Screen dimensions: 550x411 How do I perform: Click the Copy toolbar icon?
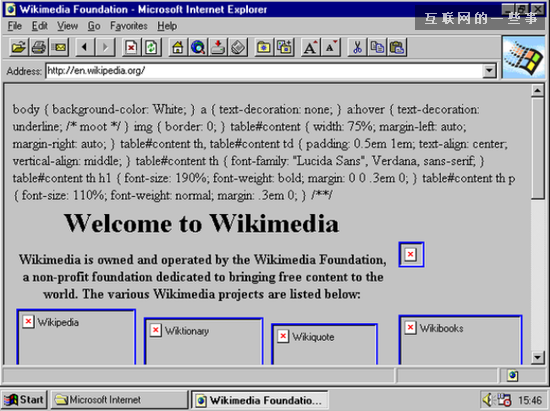click(377, 47)
